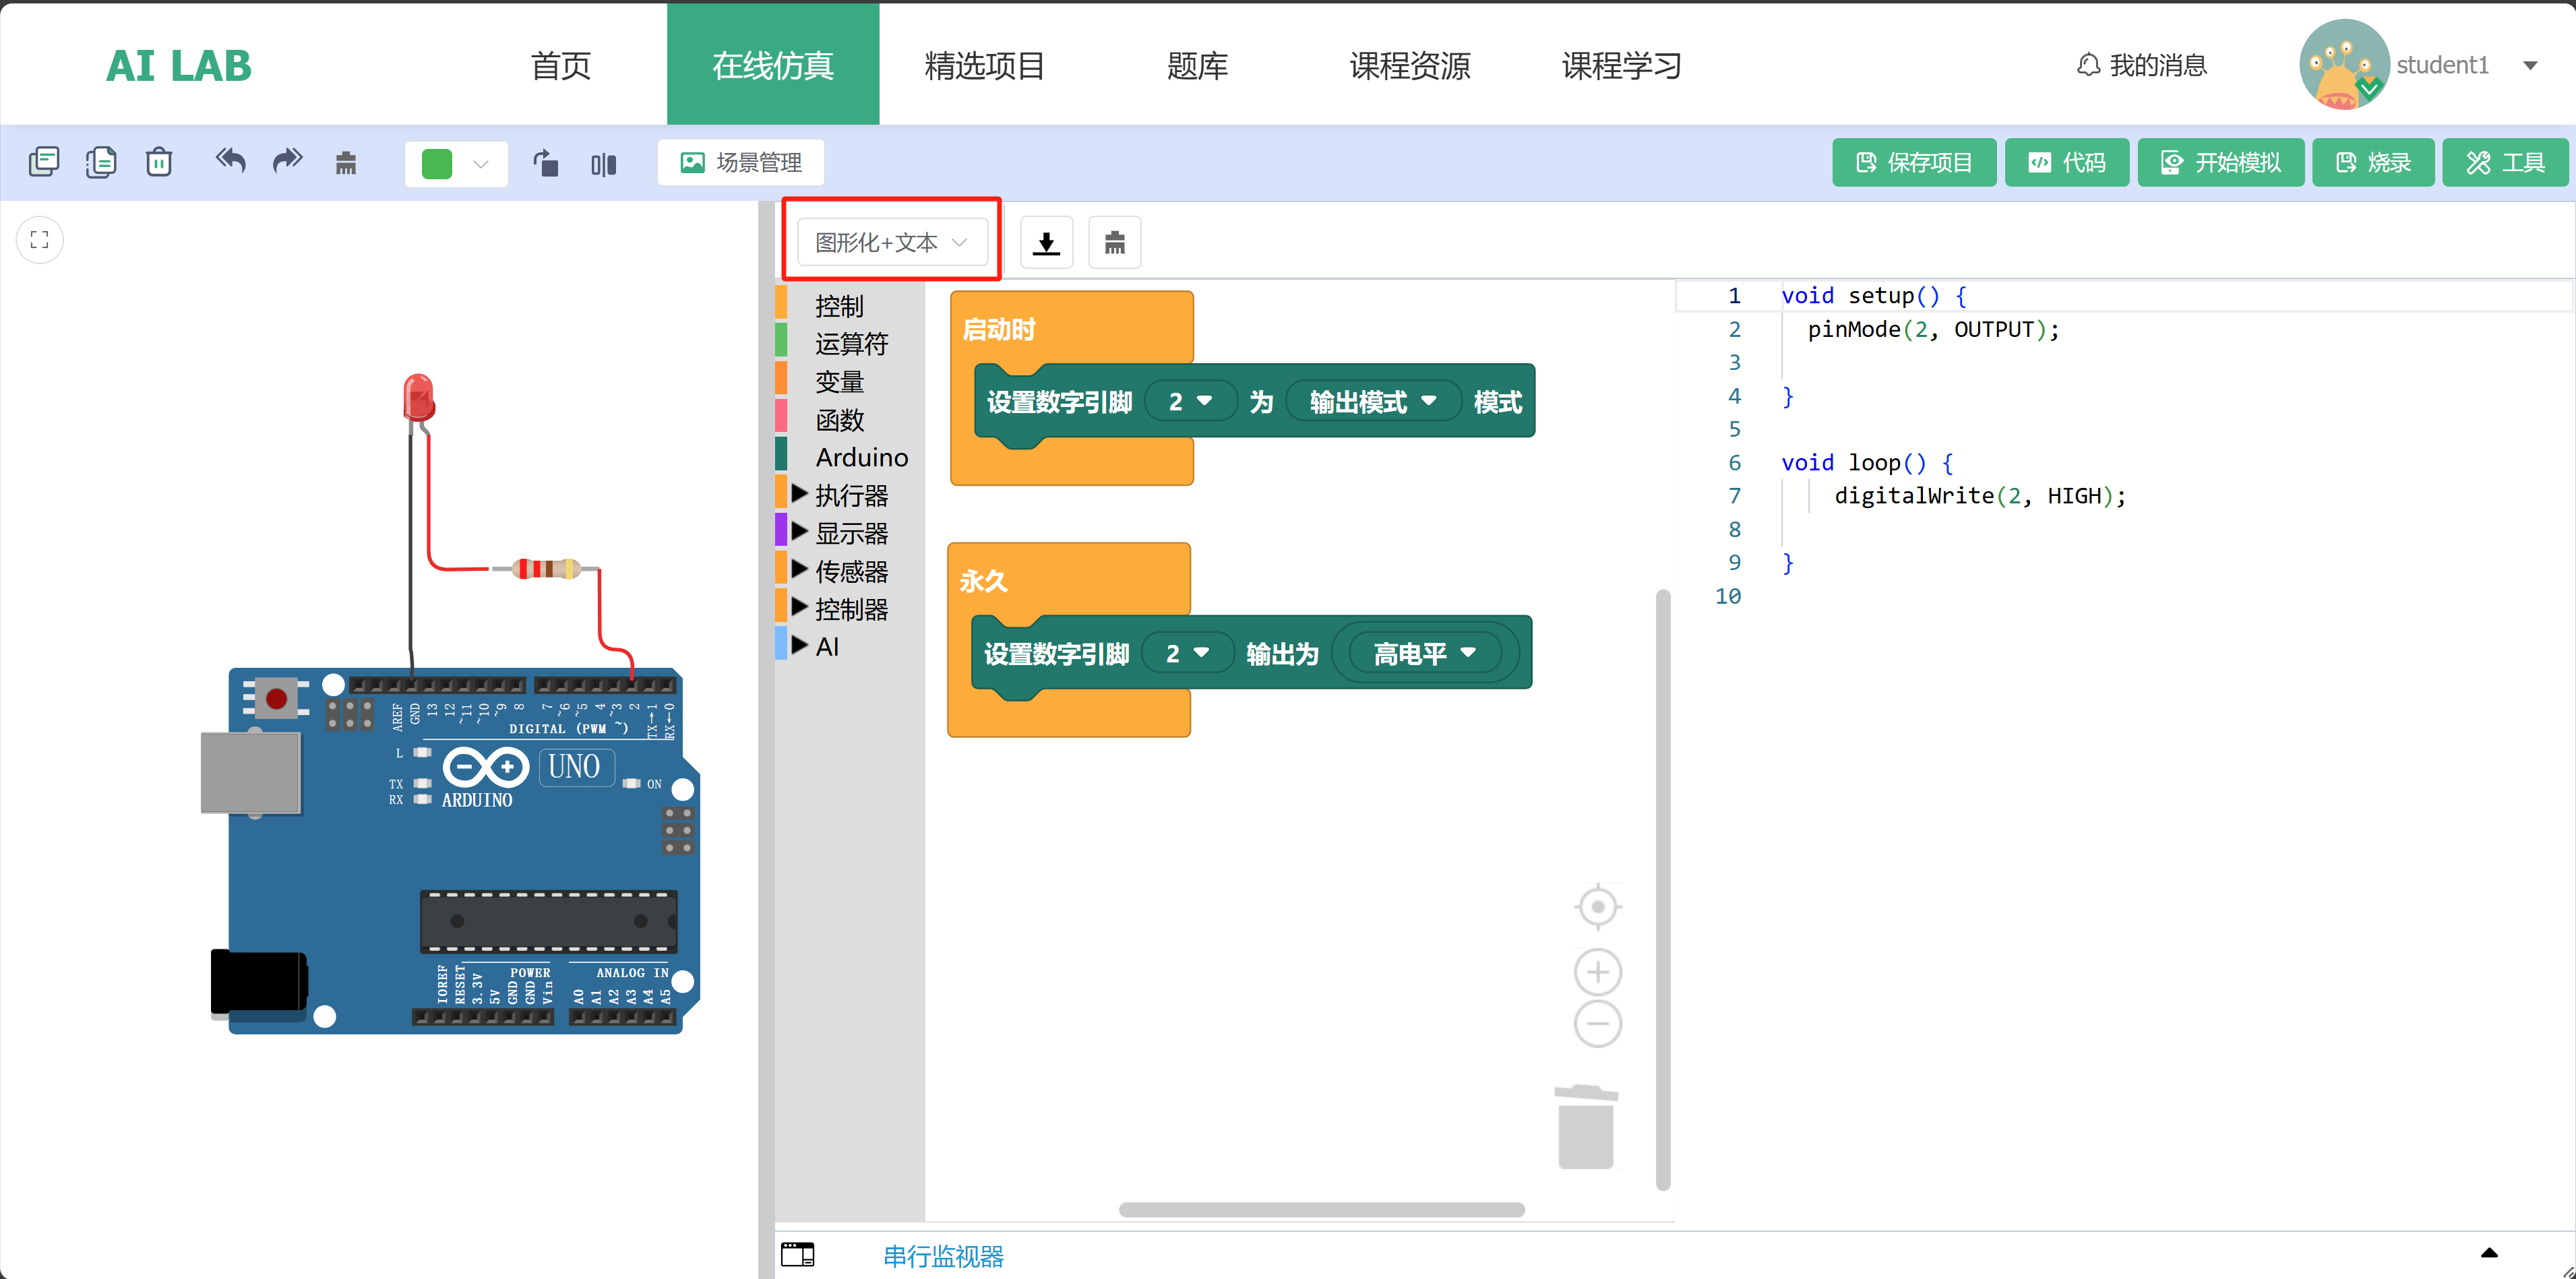Click the 开始模拟 button
Screen dimensions: 2576x1279
[x=2220, y=162]
